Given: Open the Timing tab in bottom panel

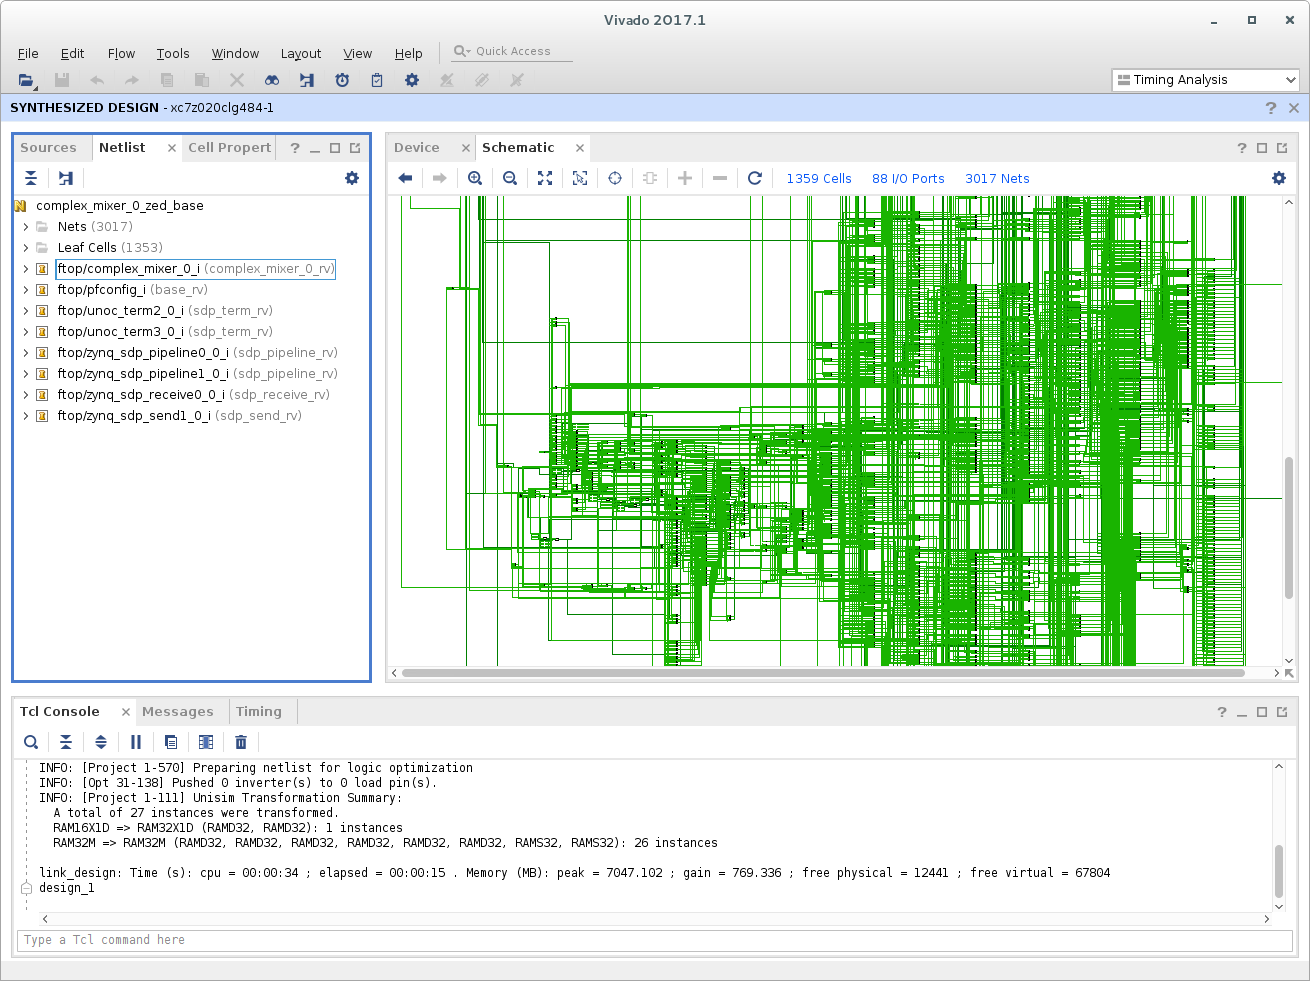Looking at the screenshot, I should tap(259, 712).
